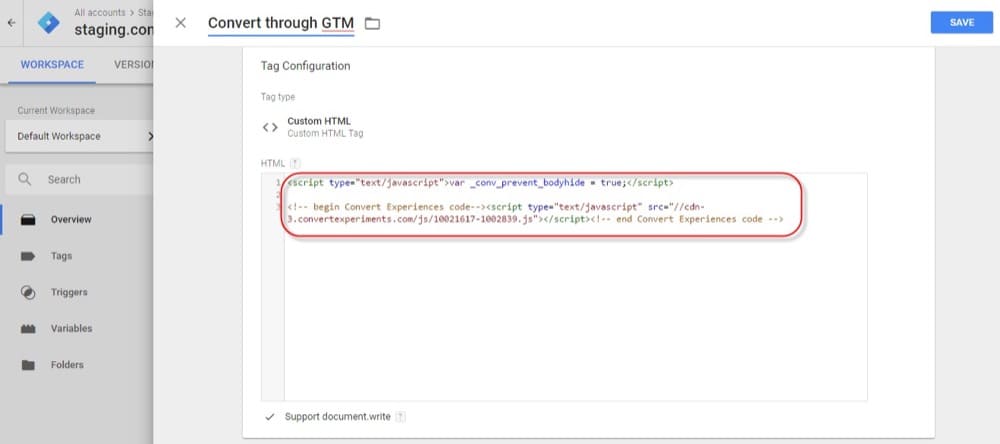Screen dimensions: 1000x444
Task: Click the help icon beside HTML label
Action: [295, 163]
